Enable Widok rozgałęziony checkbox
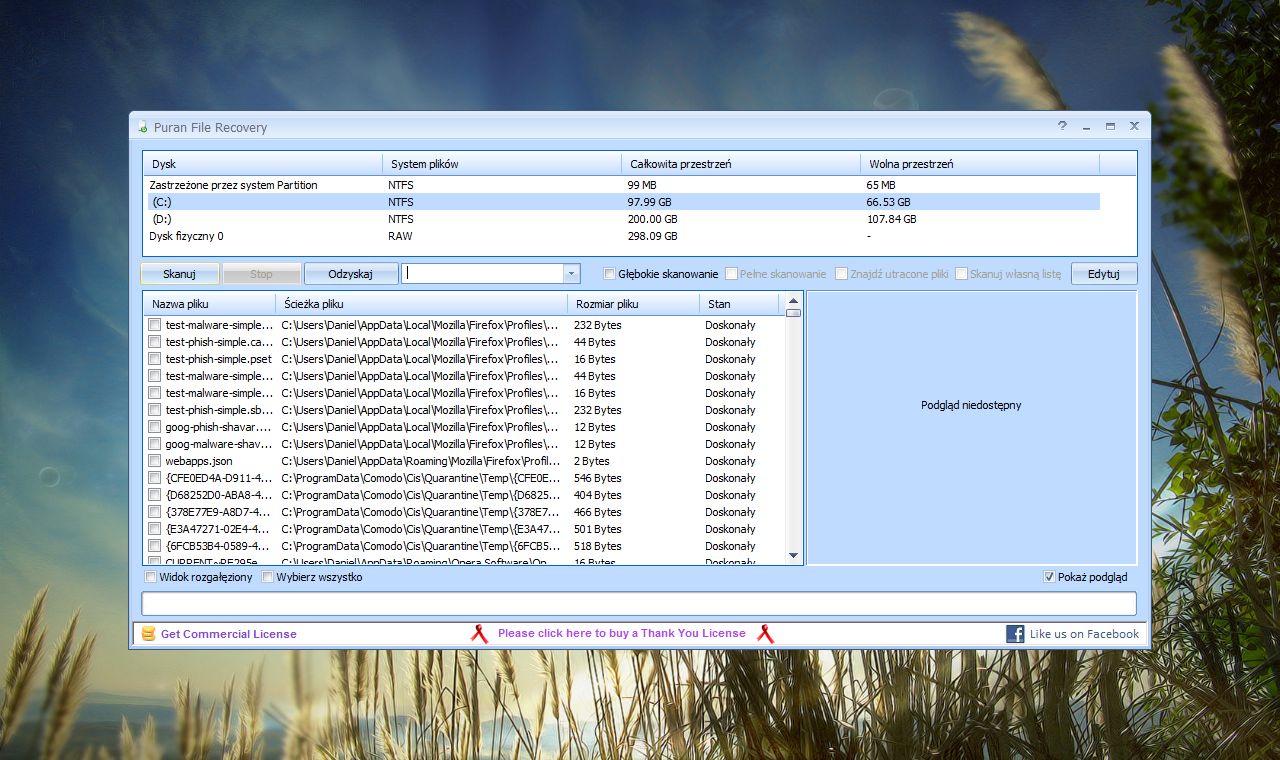The height and width of the screenshot is (760, 1280). click(x=151, y=577)
